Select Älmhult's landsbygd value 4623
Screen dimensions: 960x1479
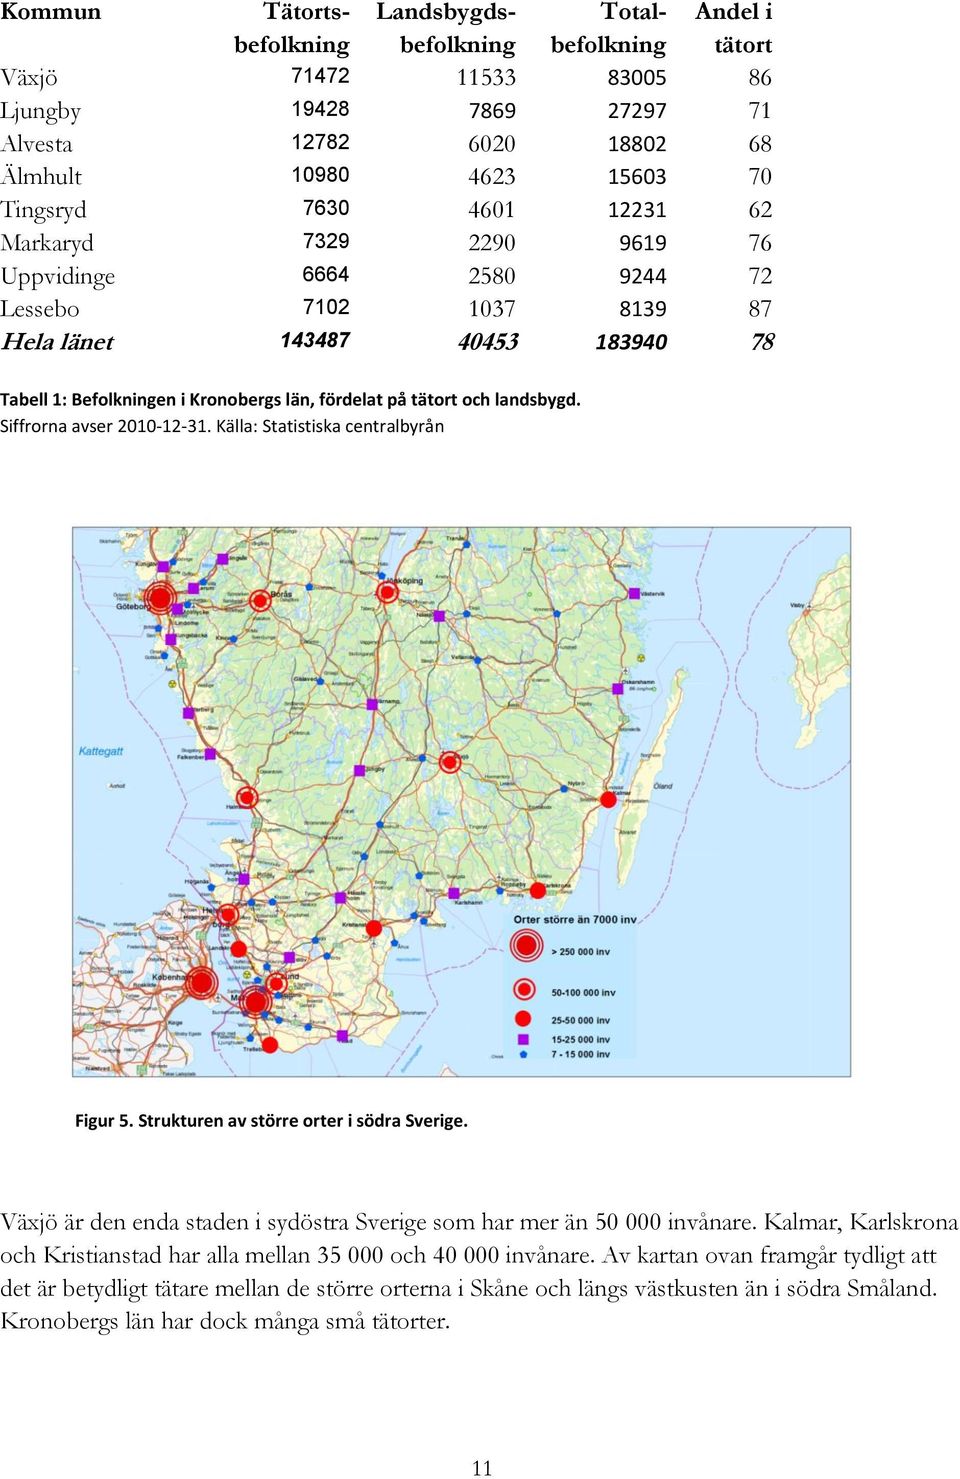tap(492, 177)
